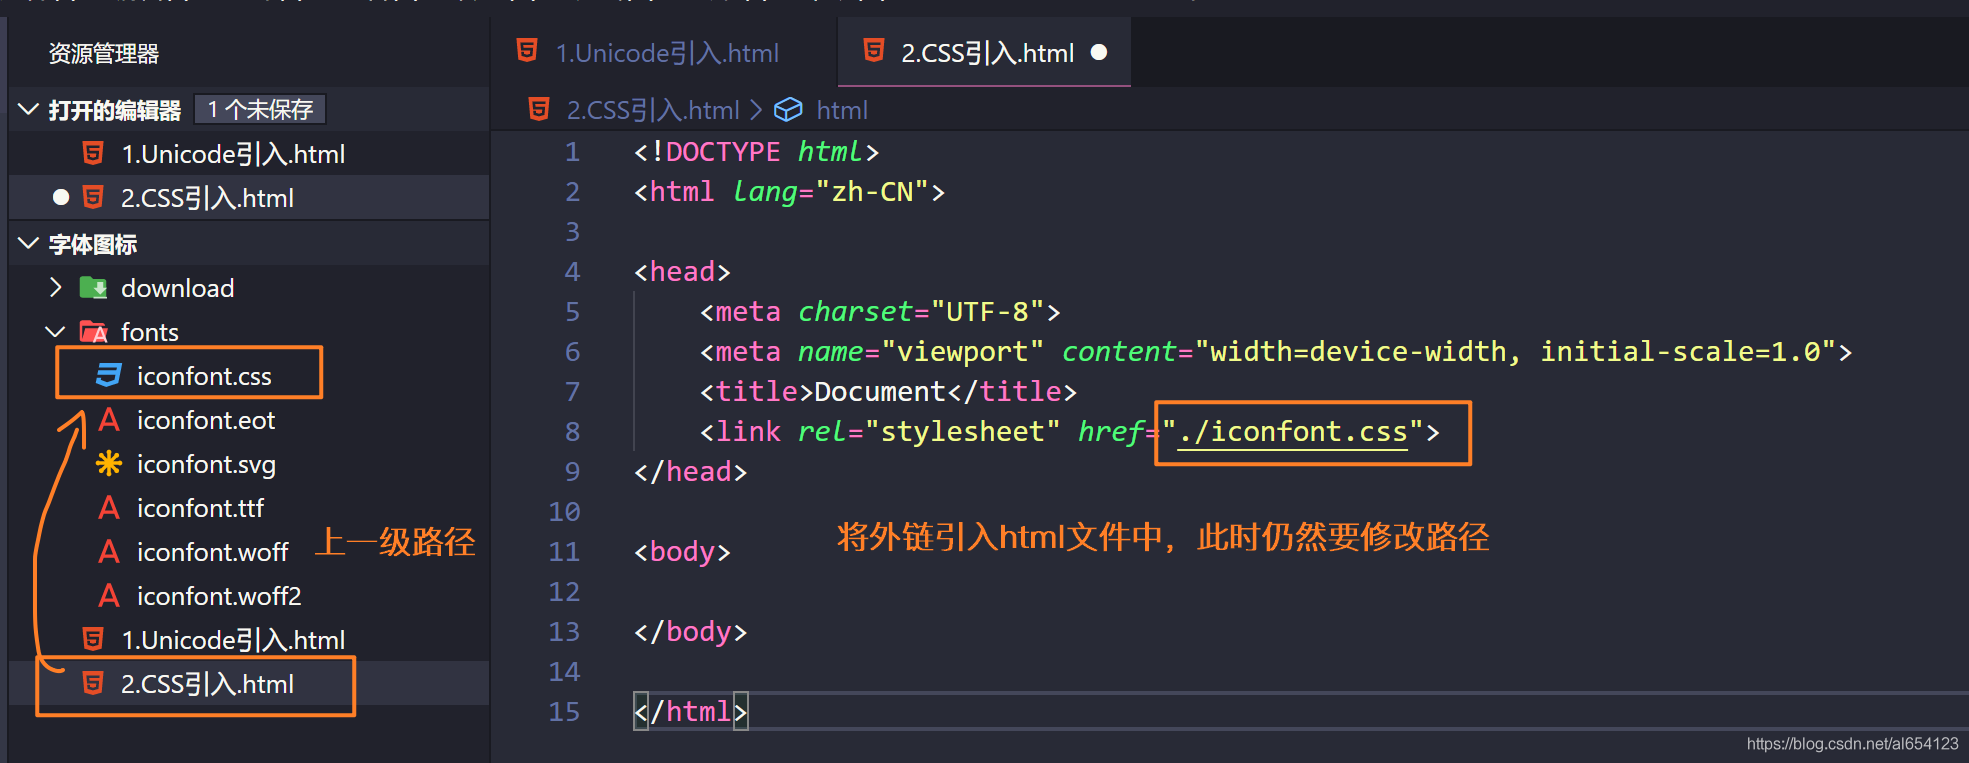The image size is (1969, 763).
Task: Collapse the 打开的编辑器 section
Action: click(29, 109)
